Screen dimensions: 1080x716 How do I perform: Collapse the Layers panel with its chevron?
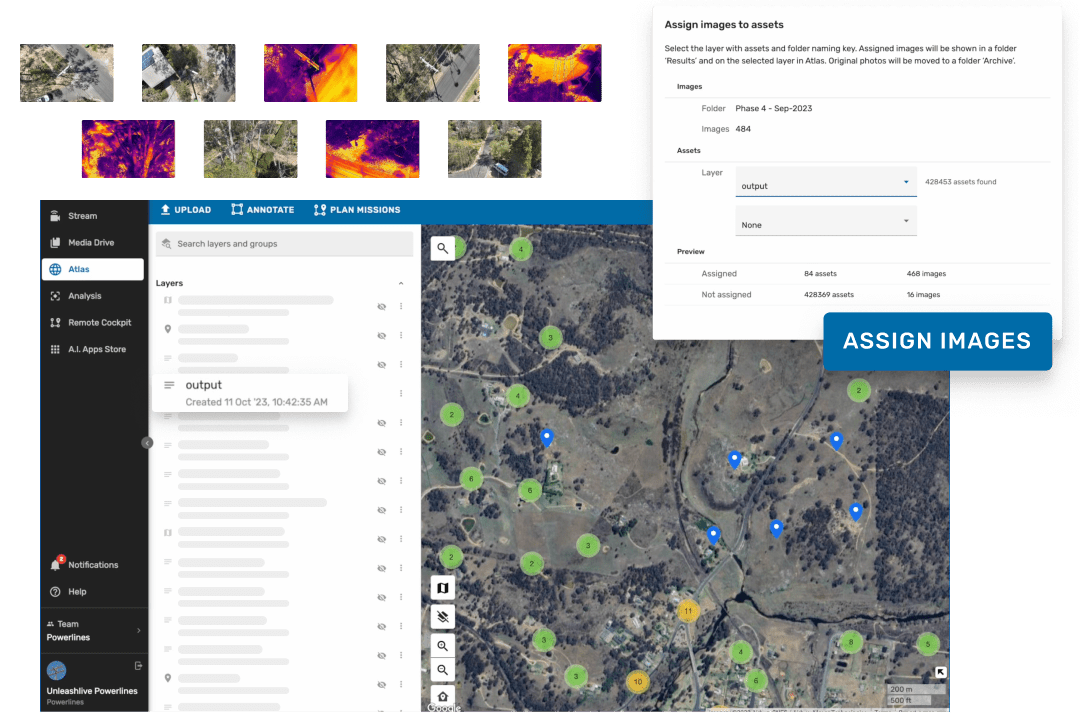point(401,283)
